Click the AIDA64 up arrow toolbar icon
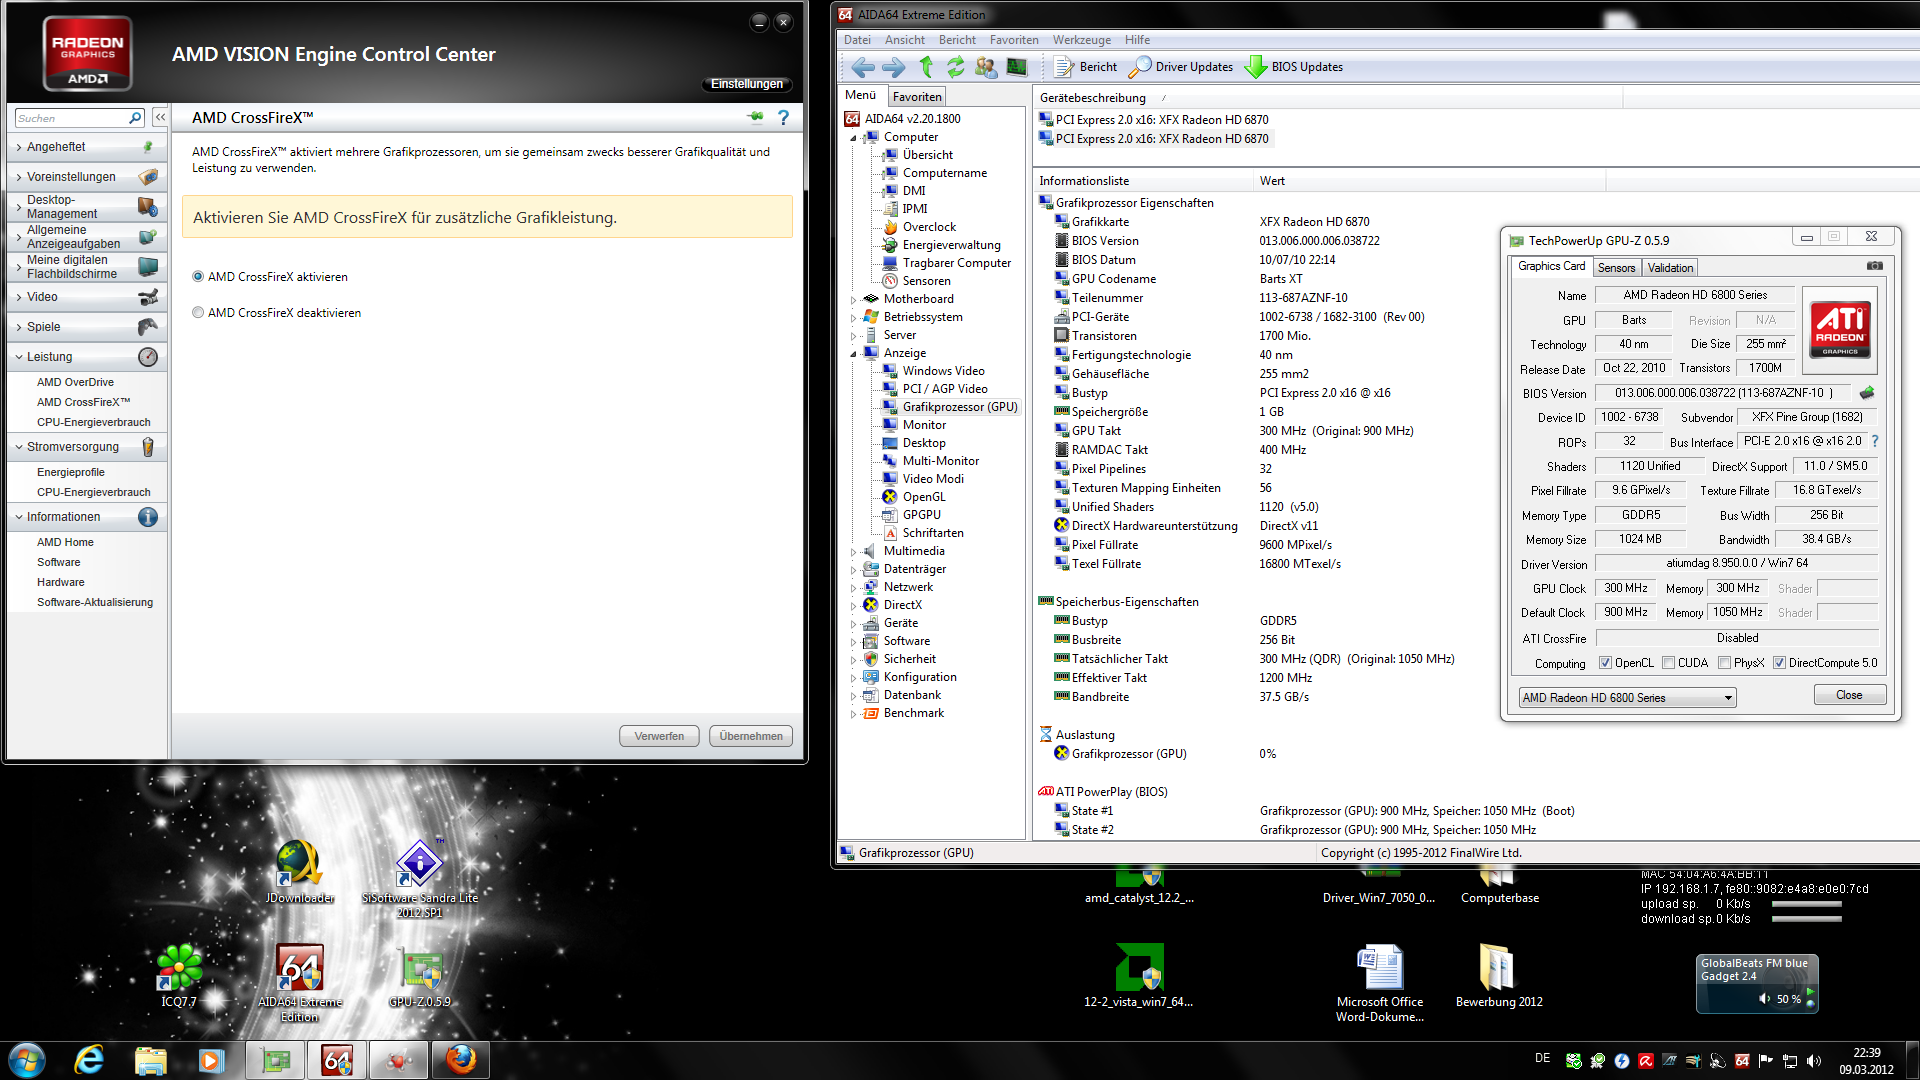The image size is (1920, 1080). click(x=926, y=67)
